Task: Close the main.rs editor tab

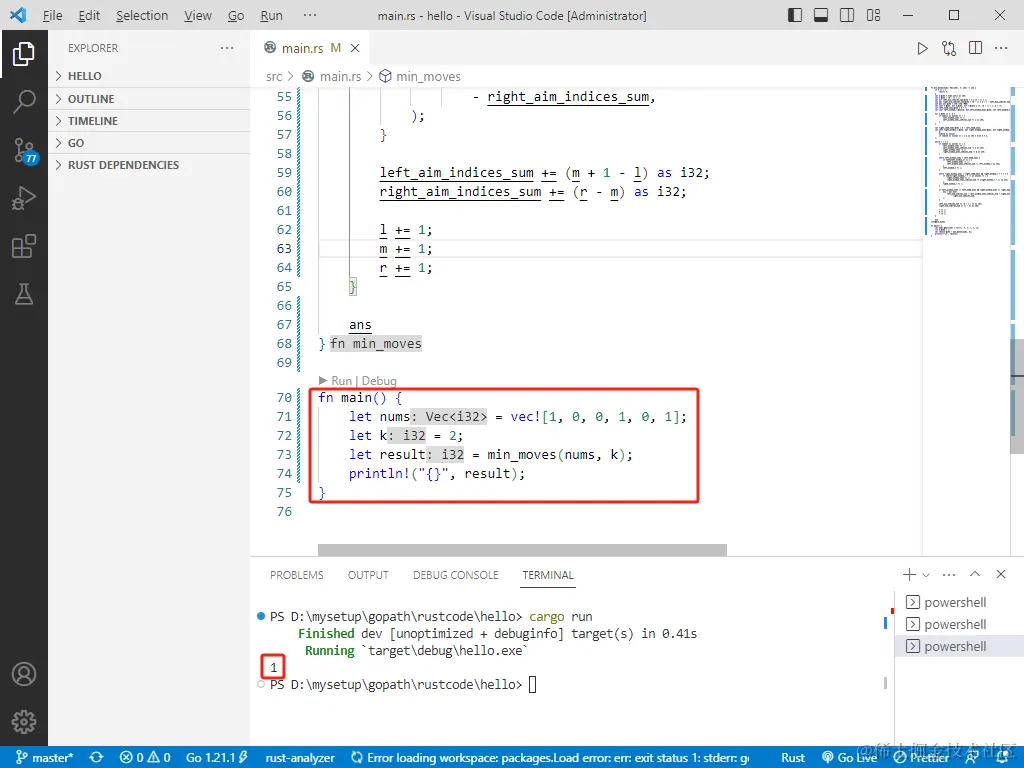Action: [x=355, y=48]
